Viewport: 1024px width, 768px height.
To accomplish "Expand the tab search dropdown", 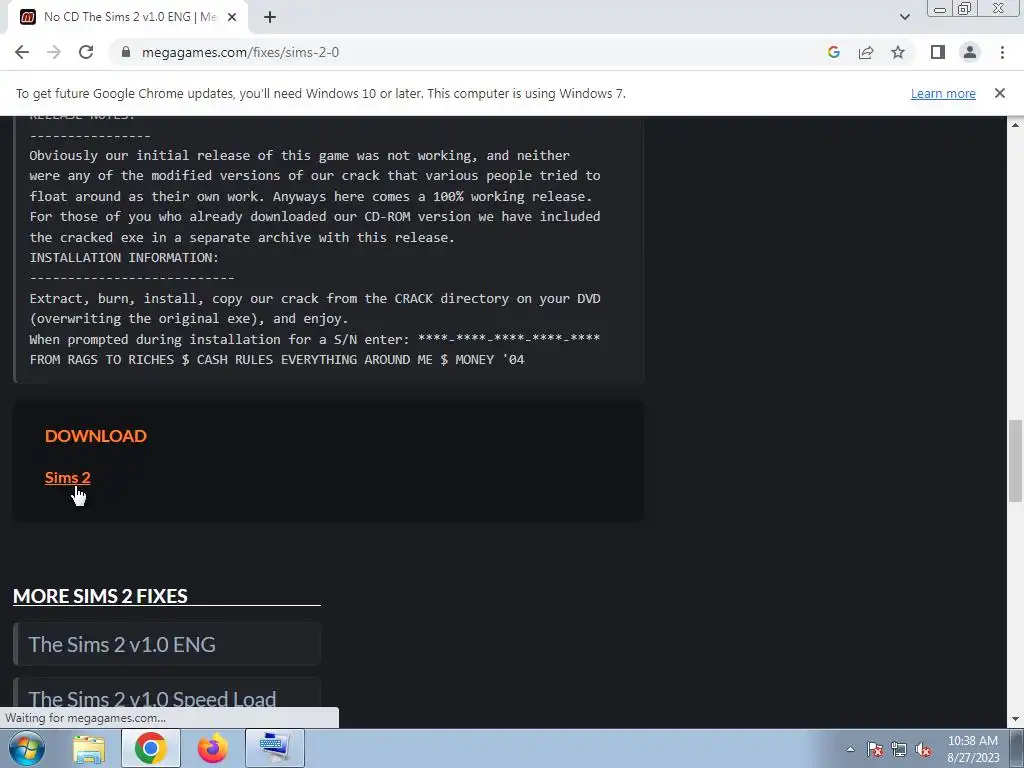I will (x=904, y=17).
